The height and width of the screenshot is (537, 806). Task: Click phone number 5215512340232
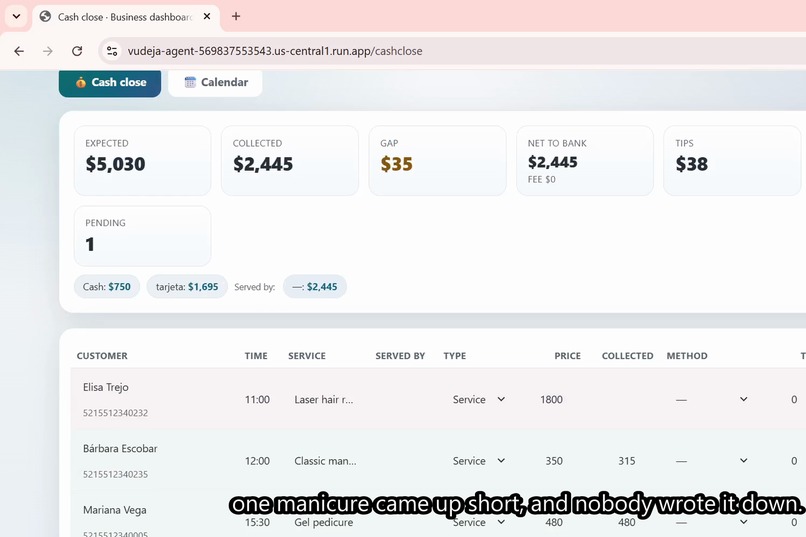coord(116,413)
